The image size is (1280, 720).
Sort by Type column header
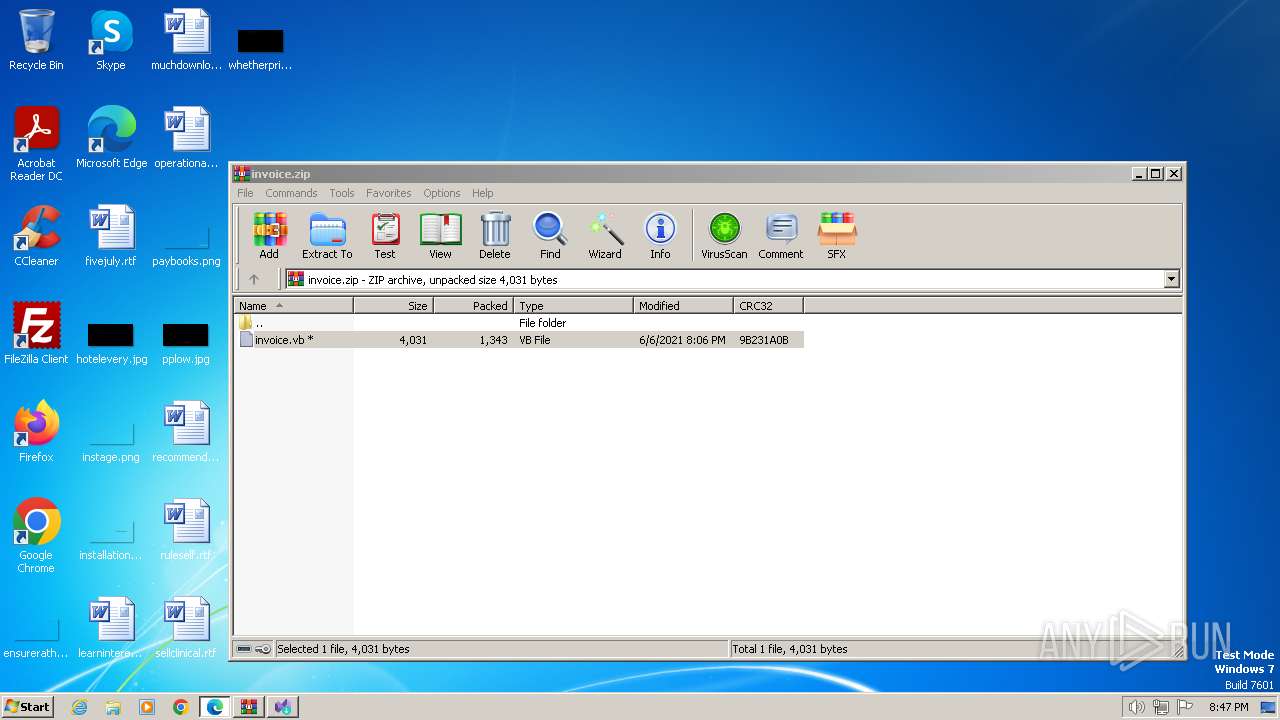tap(573, 306)
